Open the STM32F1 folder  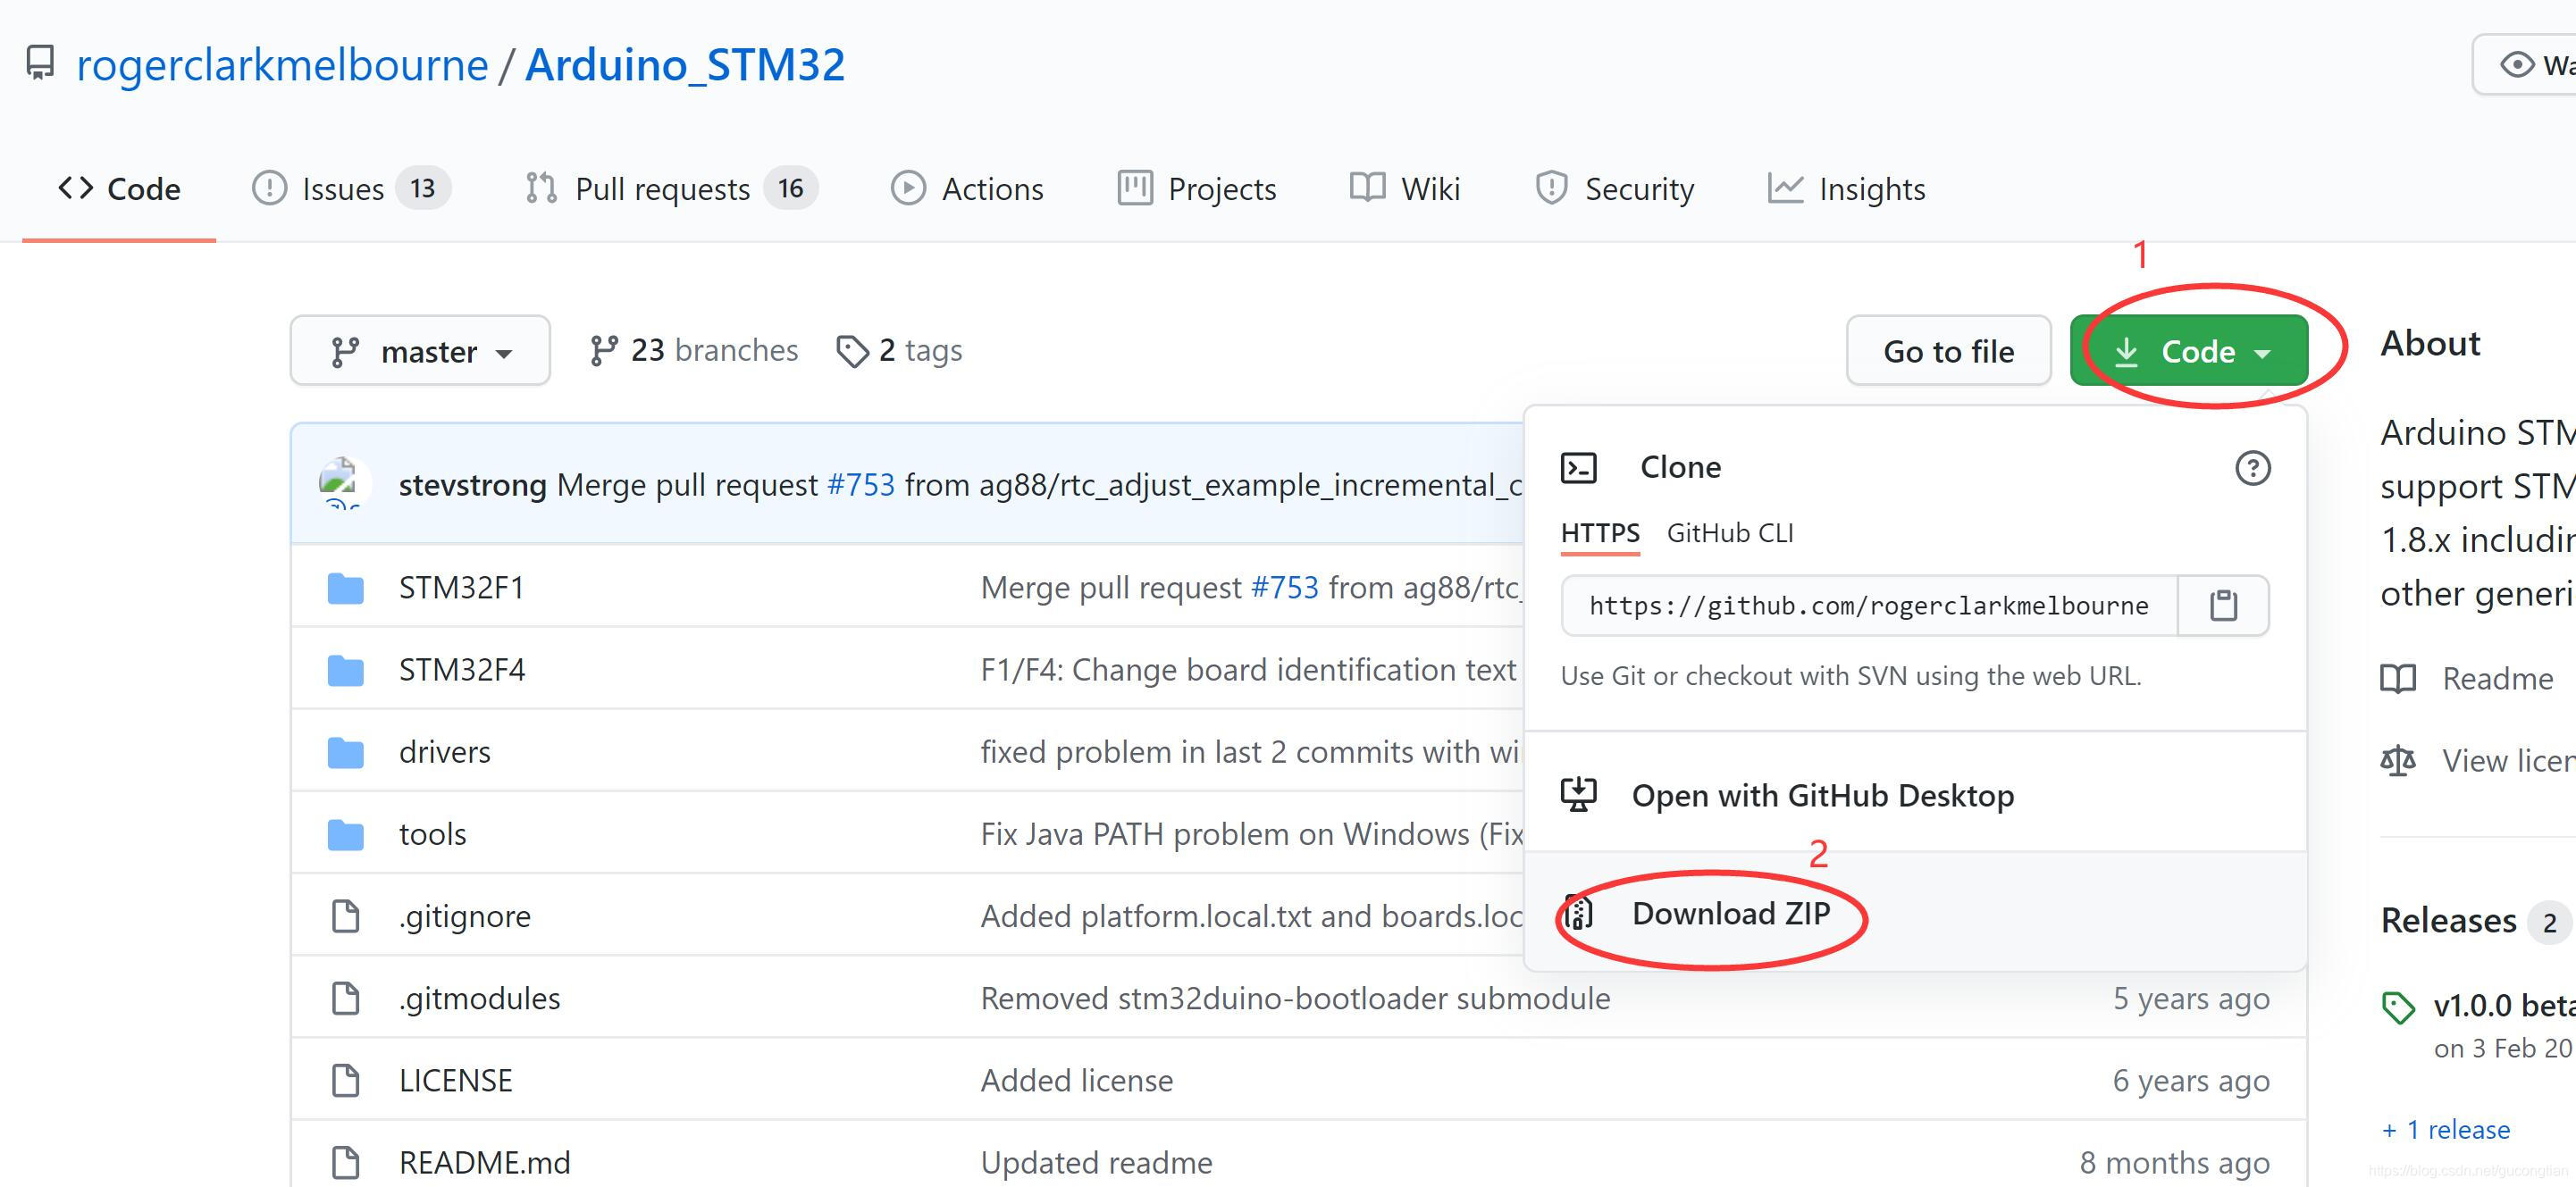coord(461,587)
